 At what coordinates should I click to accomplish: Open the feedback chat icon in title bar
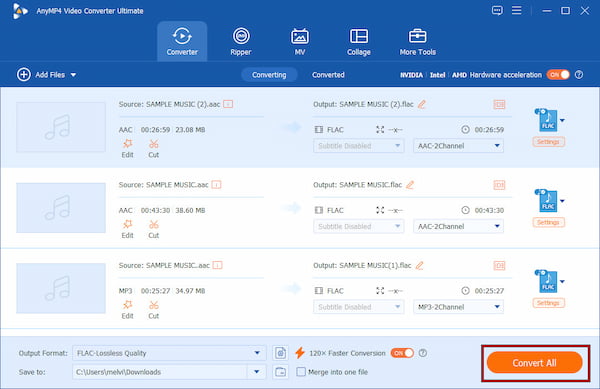[497, 10]
